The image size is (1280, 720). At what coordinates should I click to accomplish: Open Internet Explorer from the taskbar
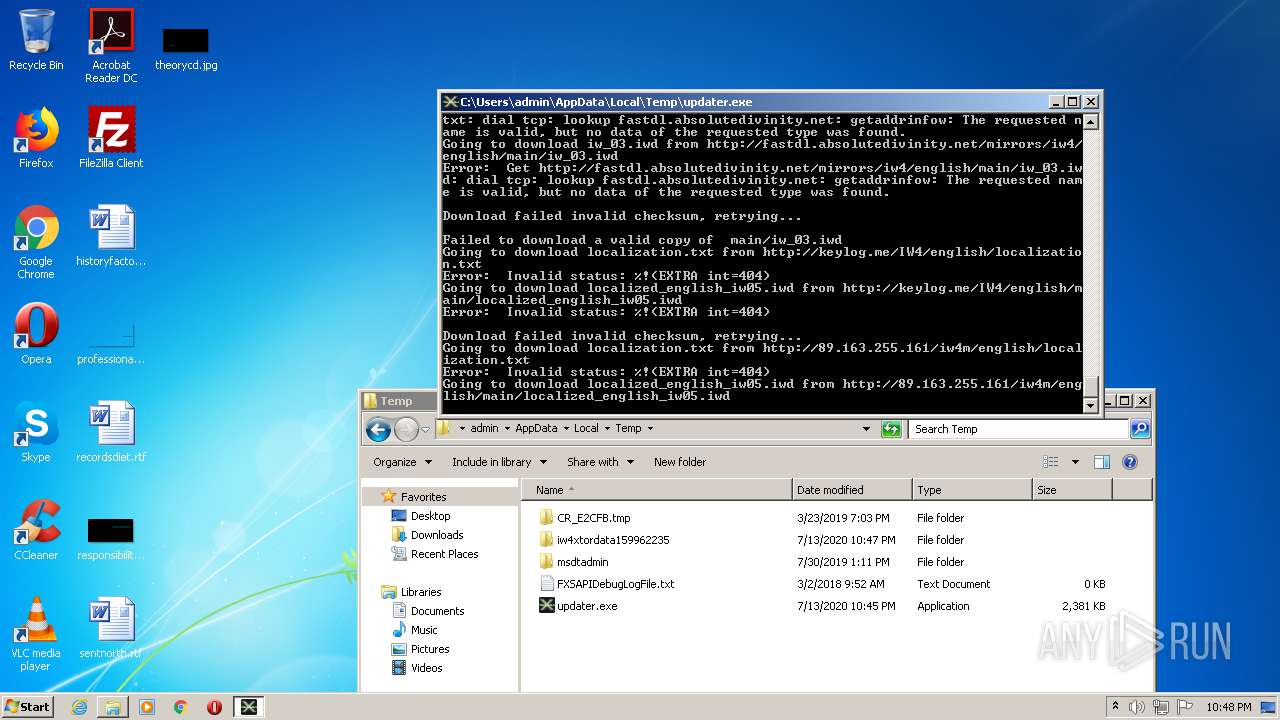[79, 707]
